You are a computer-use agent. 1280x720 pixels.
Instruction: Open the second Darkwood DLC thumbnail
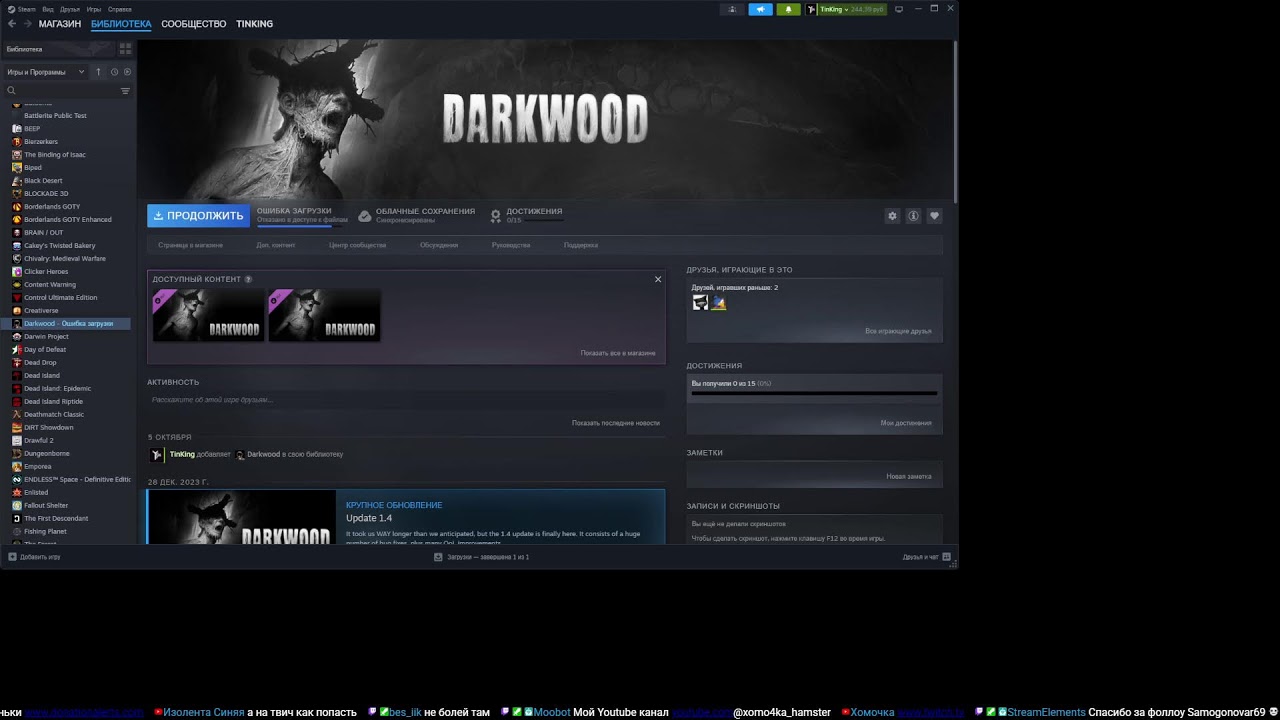click(x=325, y=315)
